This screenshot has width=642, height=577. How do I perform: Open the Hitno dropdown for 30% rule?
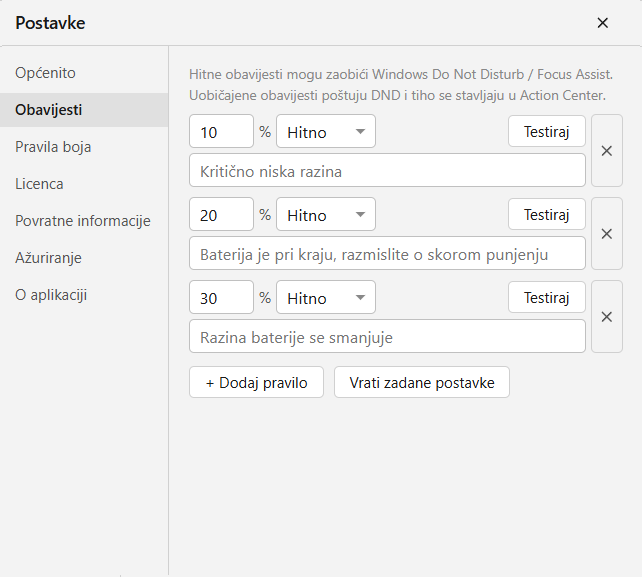326,298
